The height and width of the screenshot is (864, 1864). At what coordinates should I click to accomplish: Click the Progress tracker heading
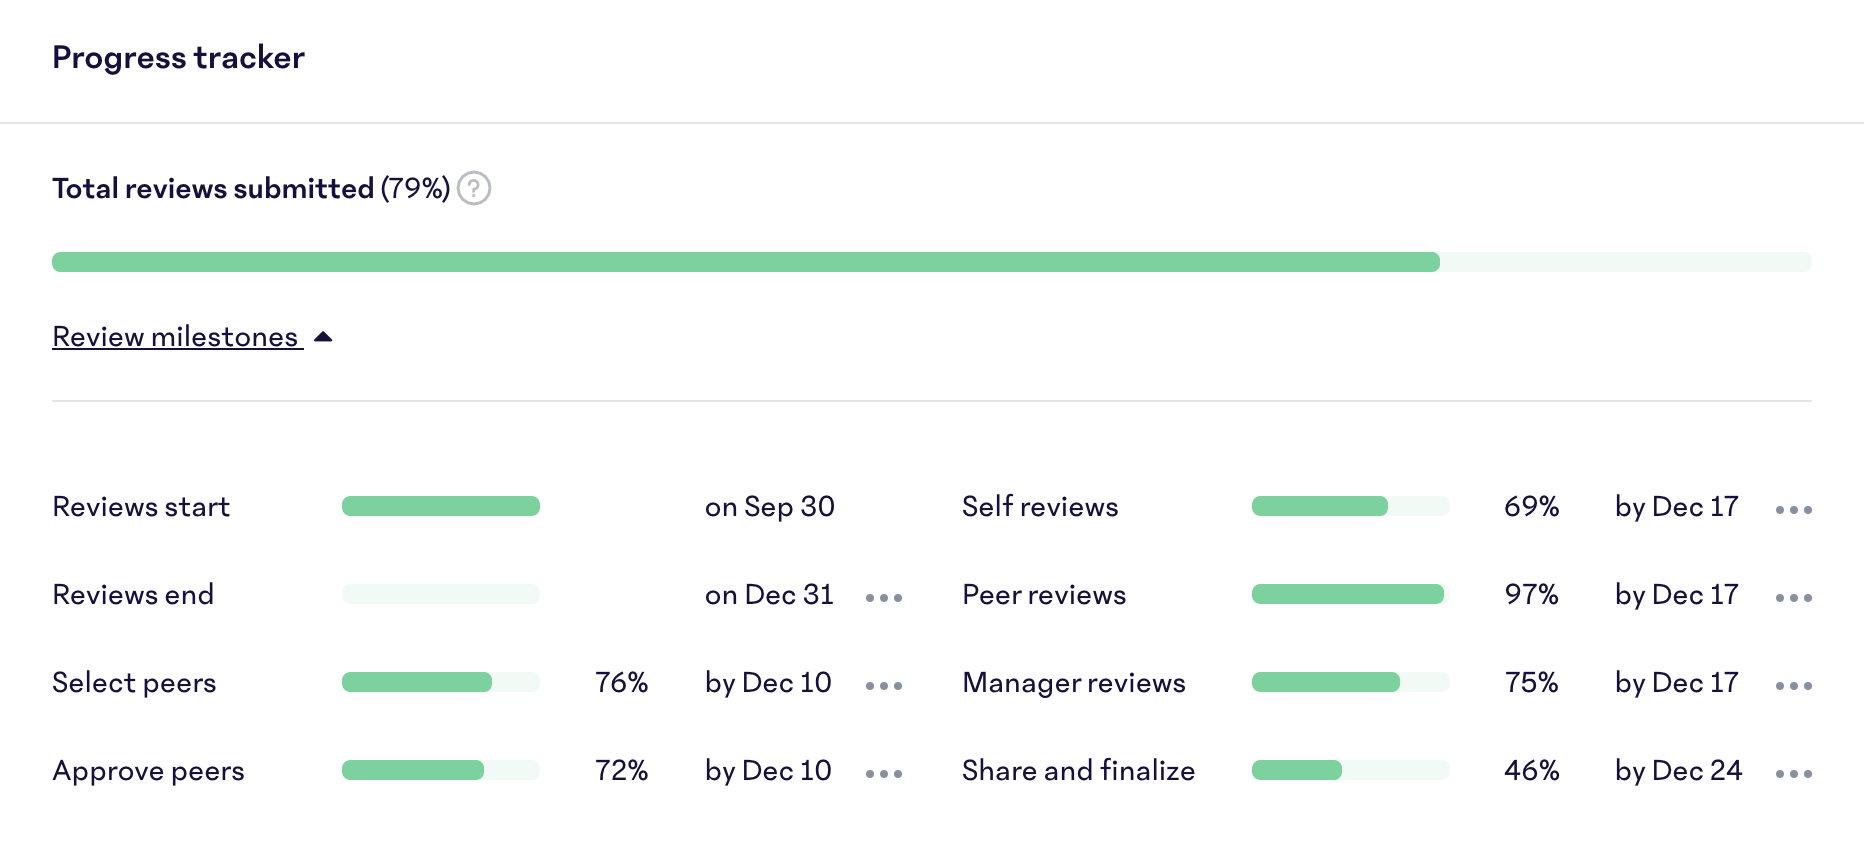pos(178,58)
